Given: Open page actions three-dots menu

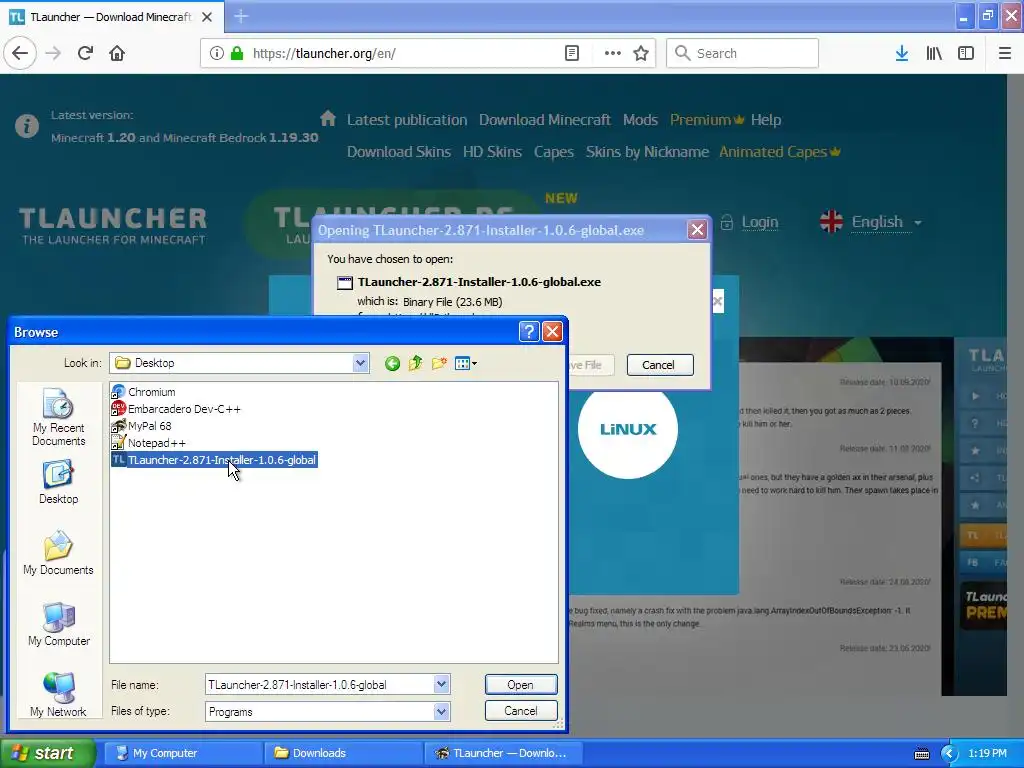Looking at the screenshot, I should pos(613,53).
